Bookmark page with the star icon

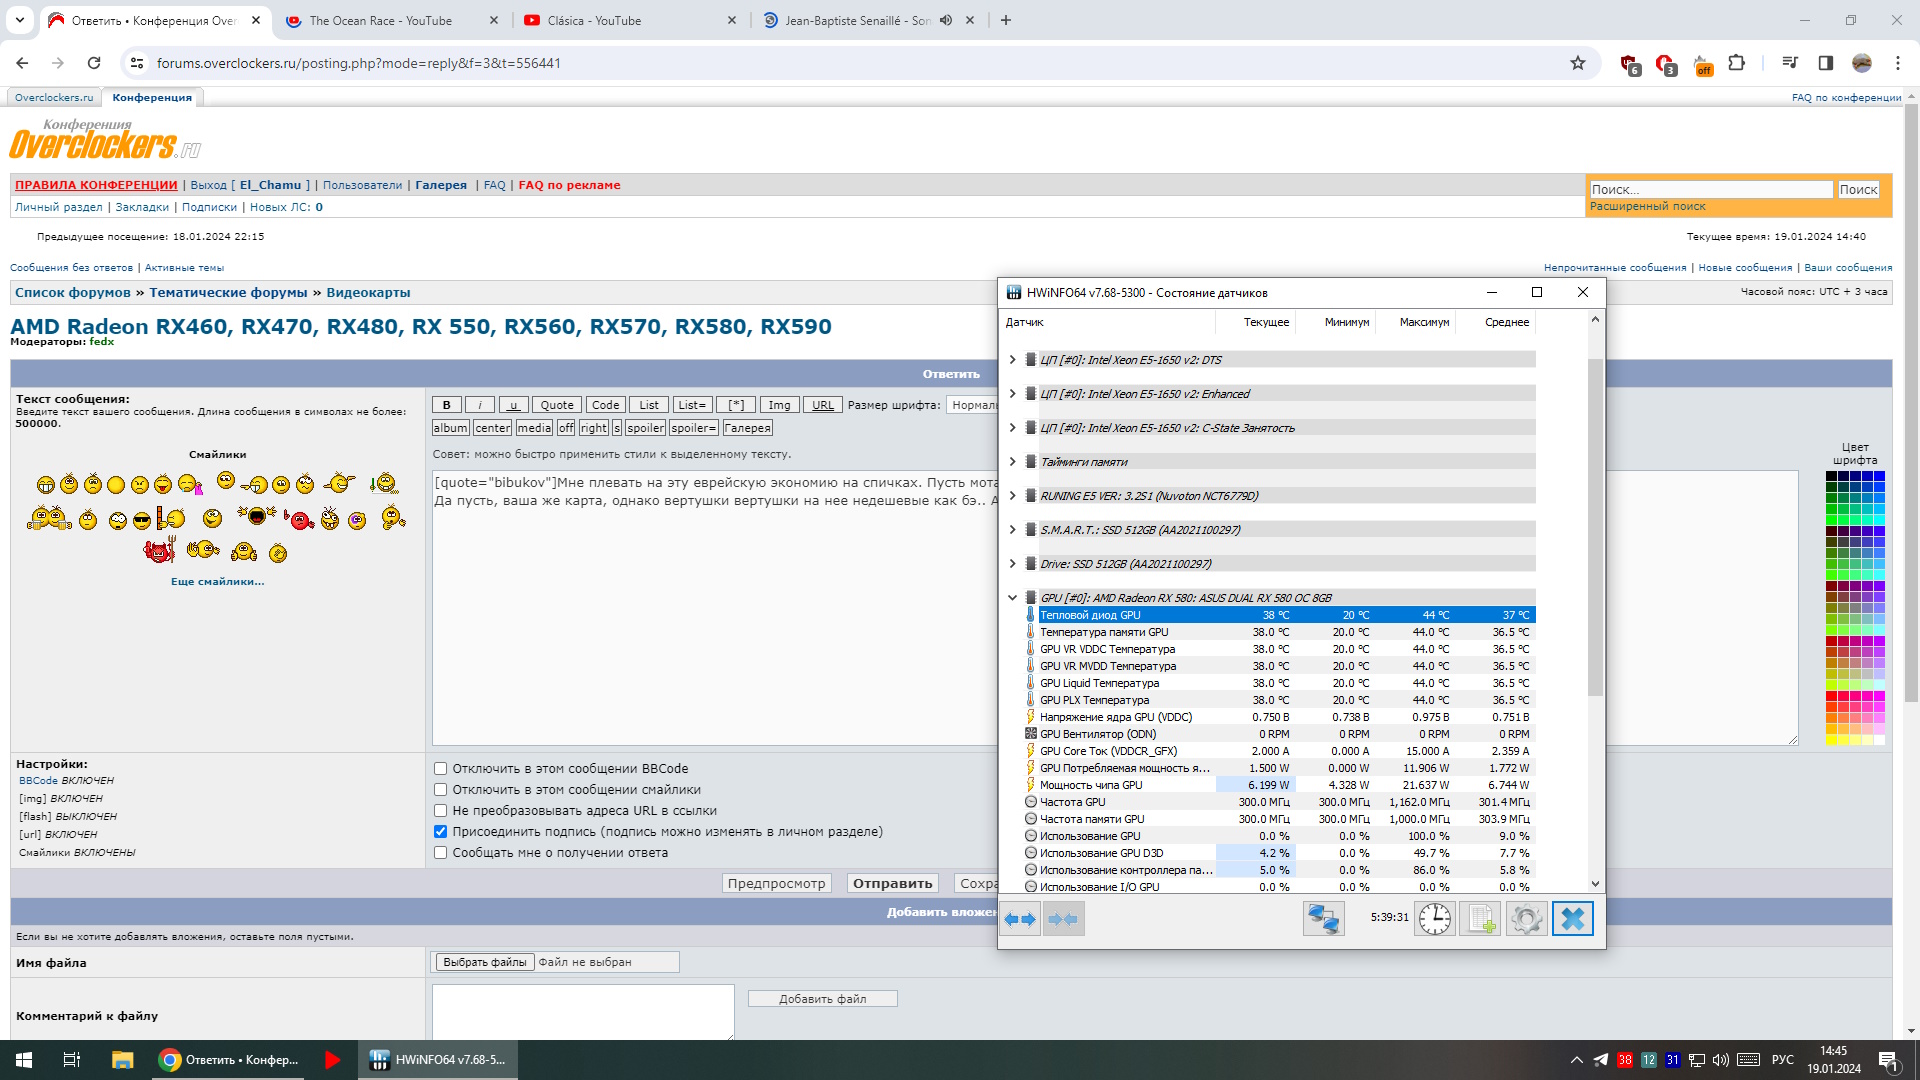coord(1578,63)
